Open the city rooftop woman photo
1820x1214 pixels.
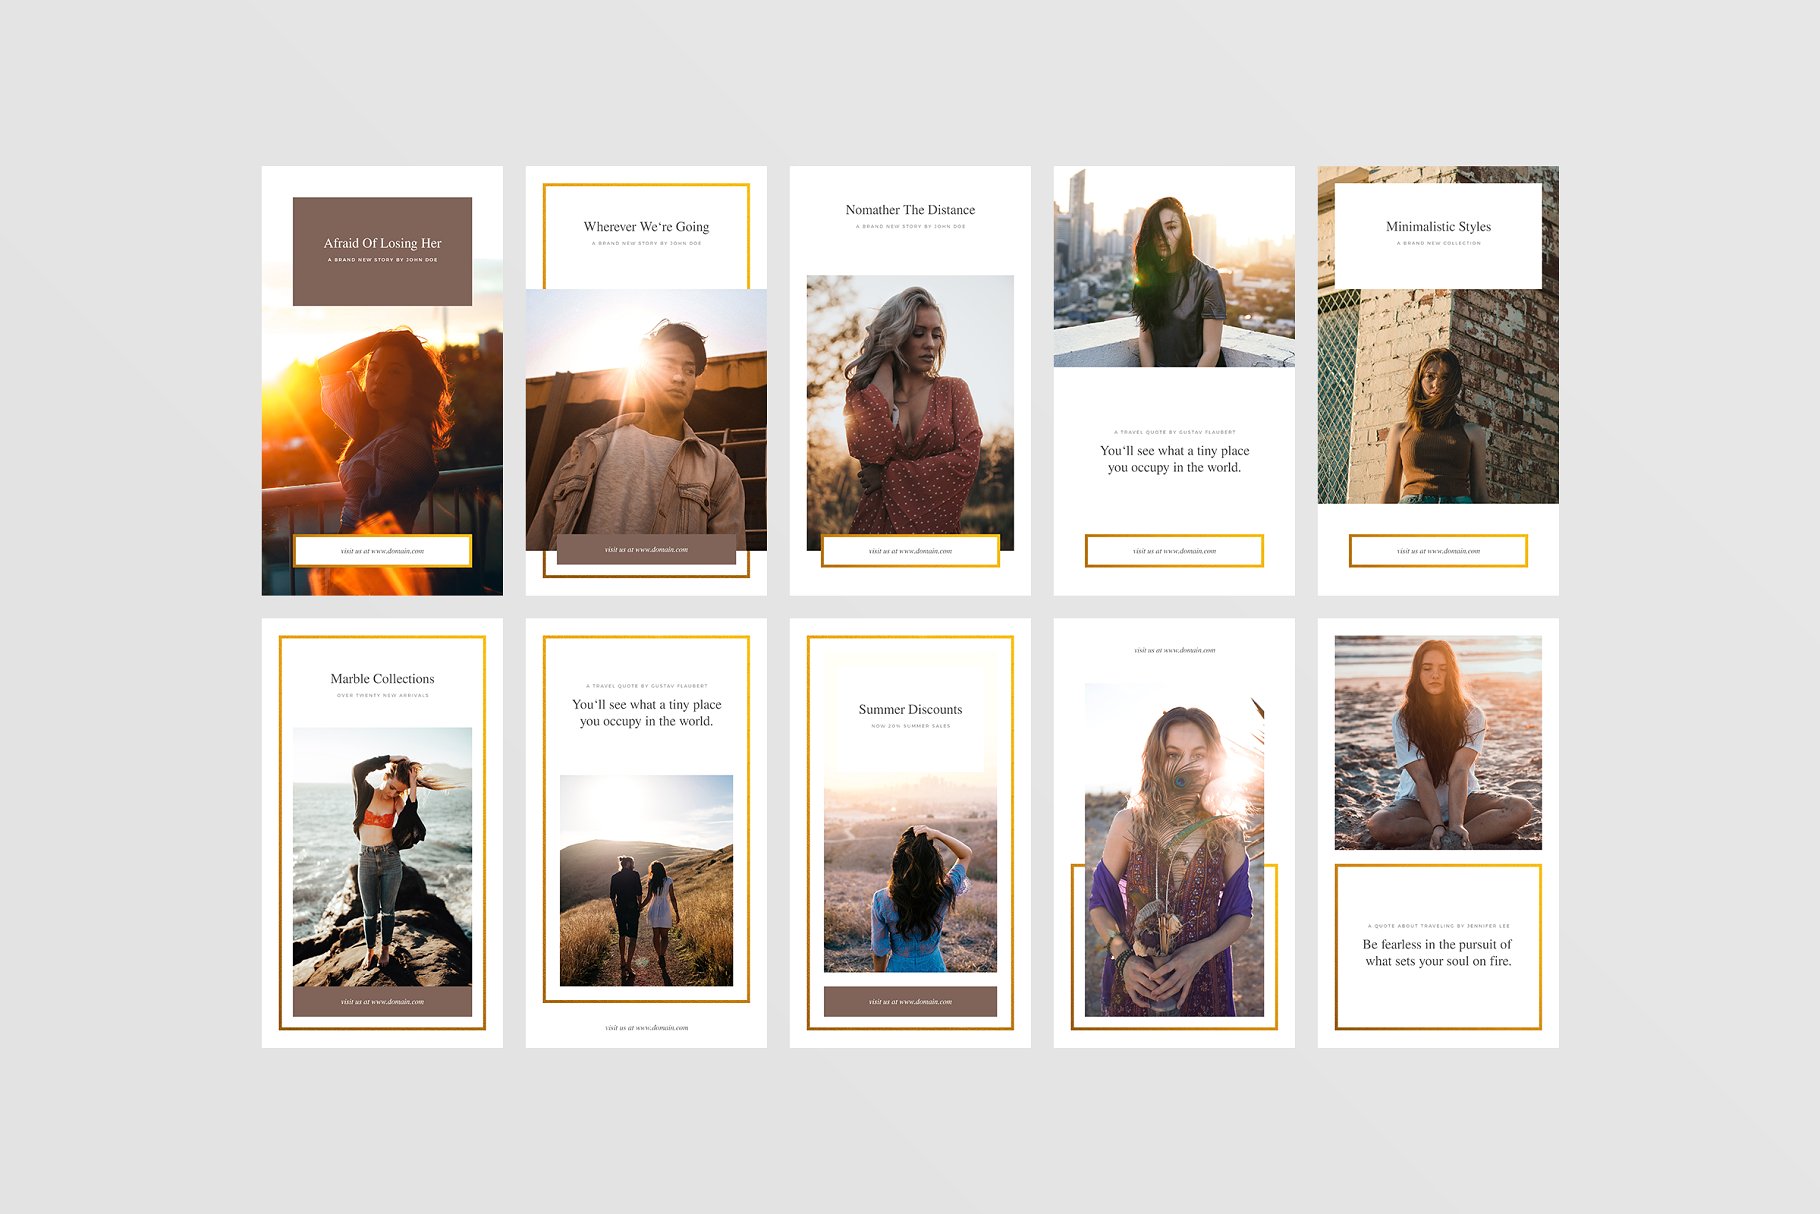pyautogui.click(x=1174, y=267)
